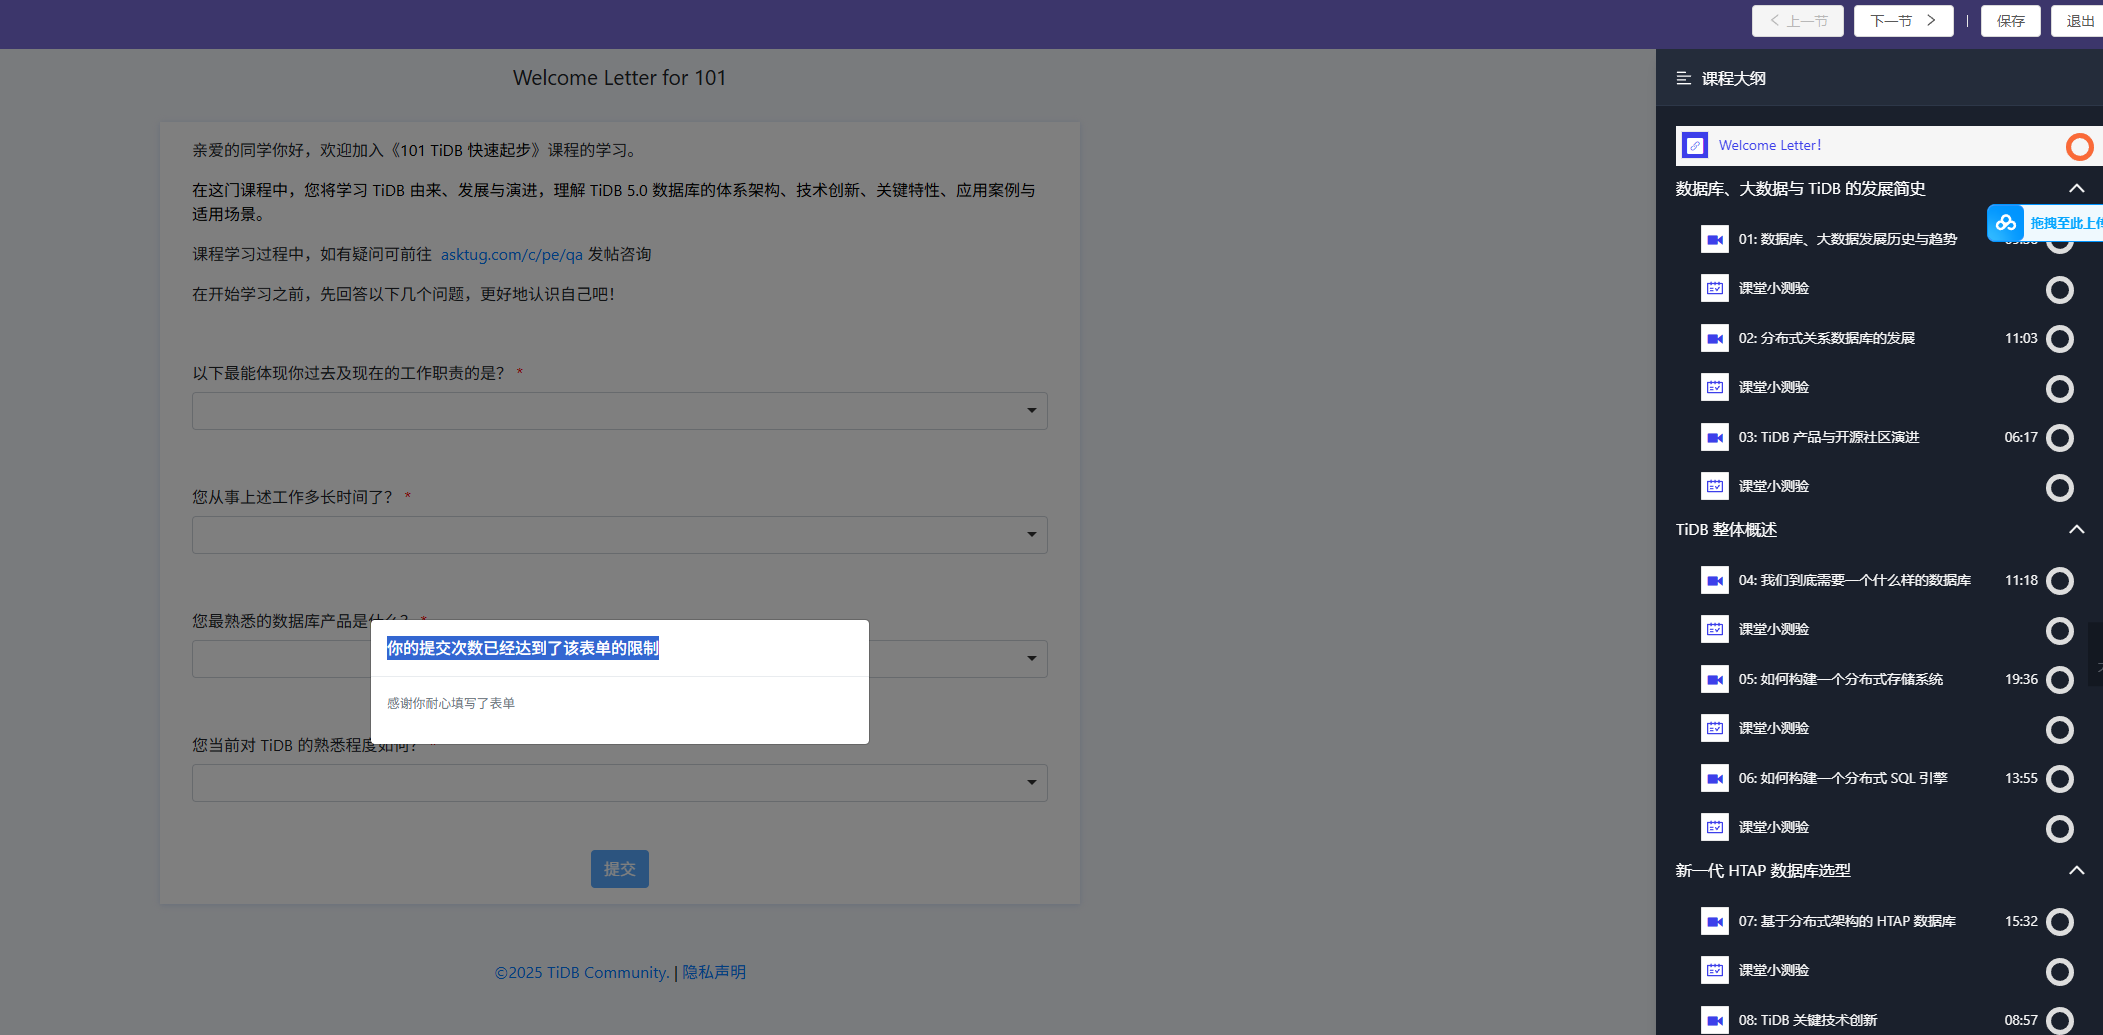Image resolution: width=2103 pixels, height=1035 pixels.
Task: Click the quiz icon directly below lesson 06
Action: click(1715, 827)
